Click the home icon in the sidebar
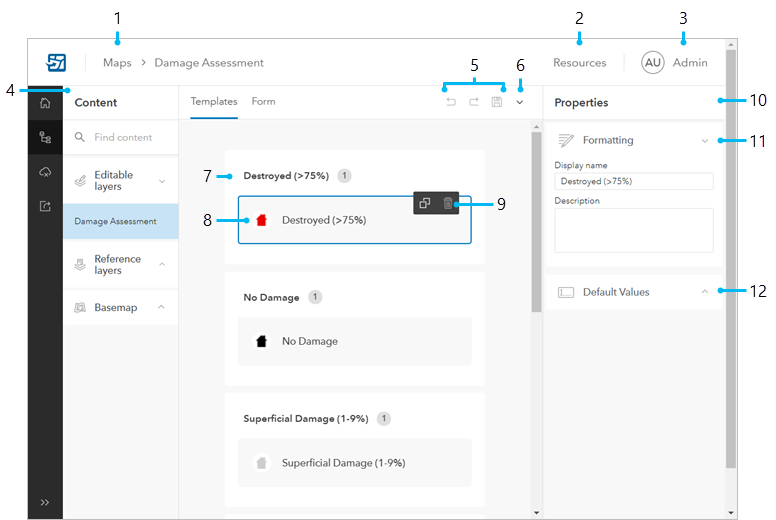The image size is (776, 520). click(x=45, y=103)
